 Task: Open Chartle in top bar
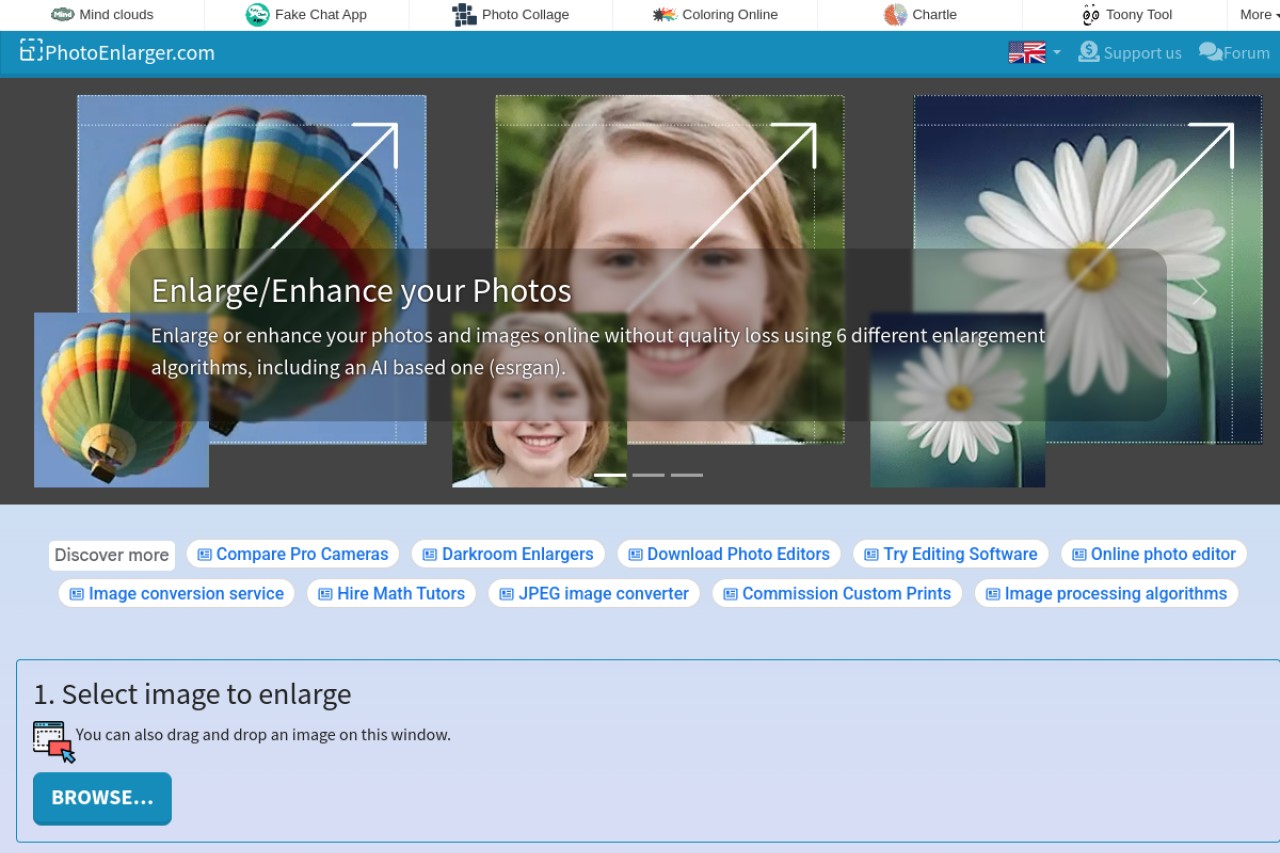click(x=920, y=14)
